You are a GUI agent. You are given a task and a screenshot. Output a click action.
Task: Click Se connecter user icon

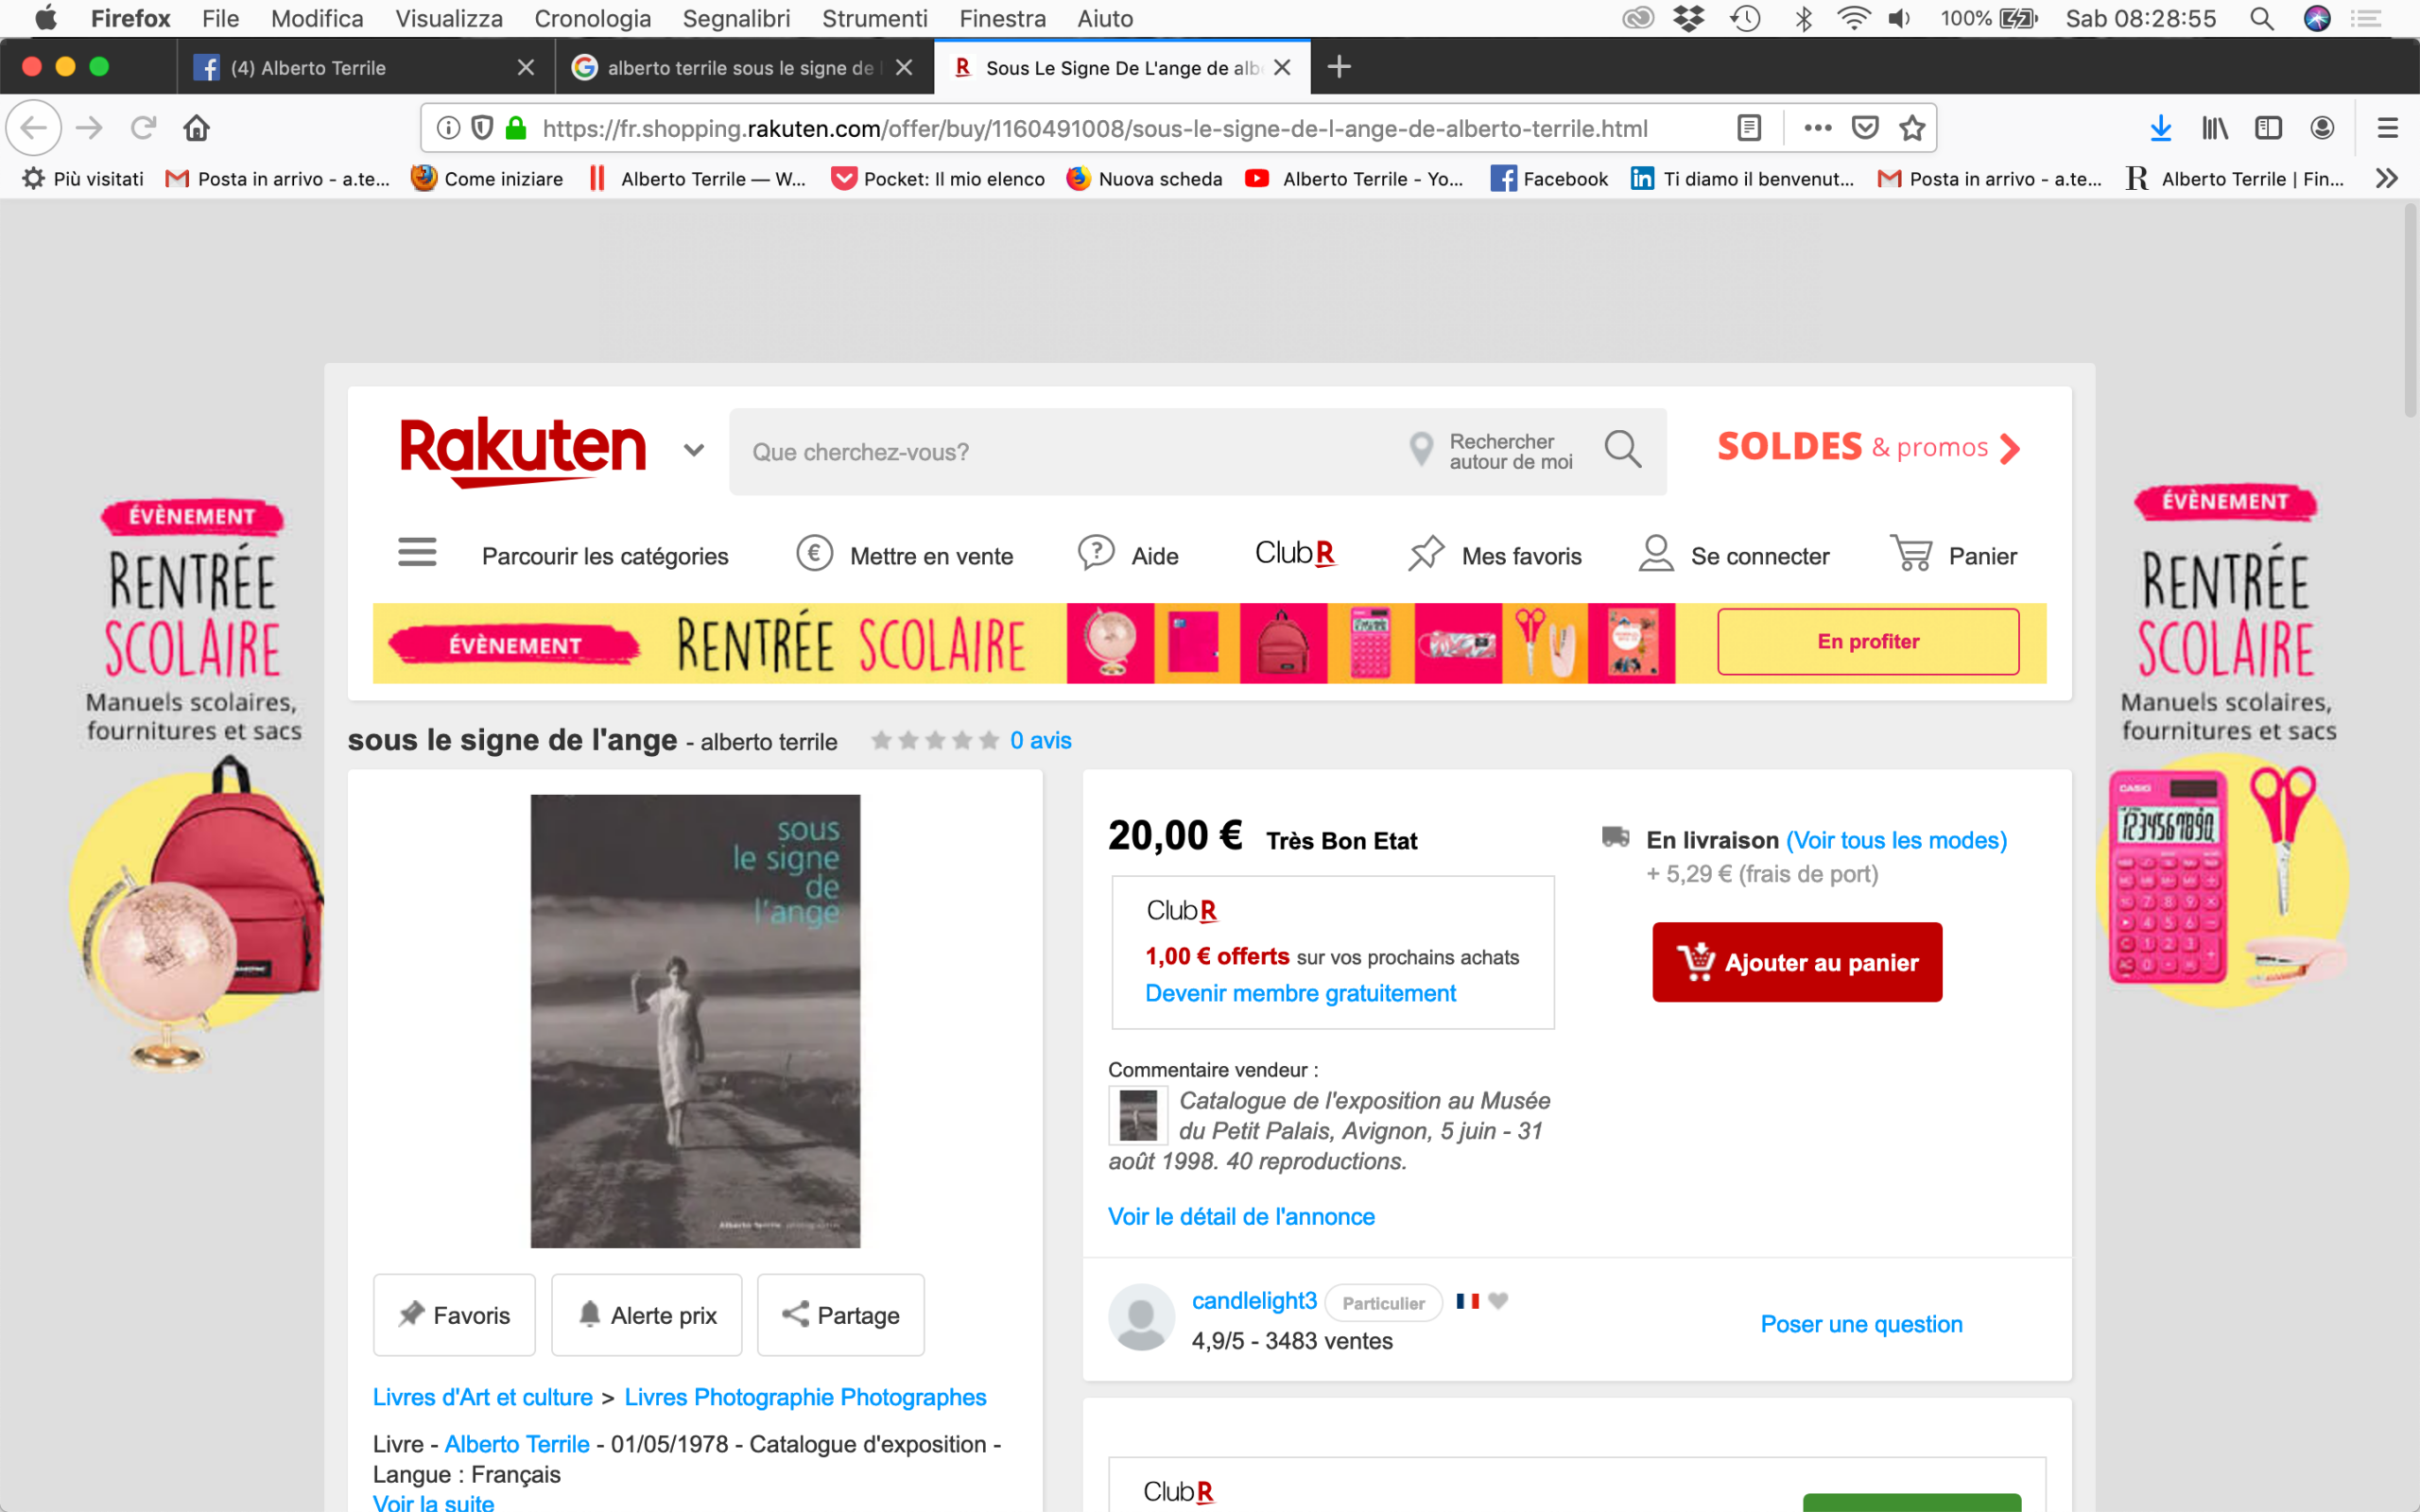click(x=1656, y=553)
